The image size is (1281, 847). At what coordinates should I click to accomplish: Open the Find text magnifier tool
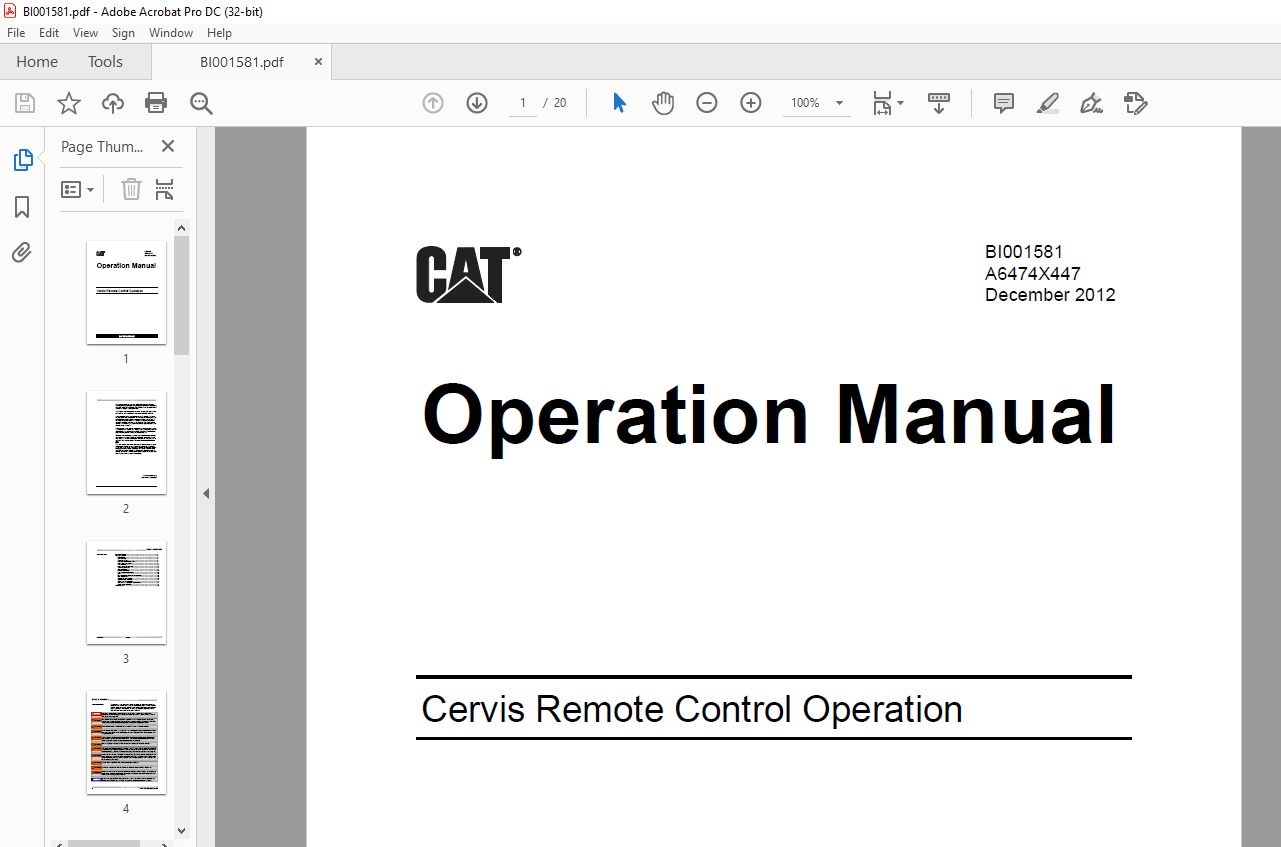pyautogui.click(x=201, y=103)
